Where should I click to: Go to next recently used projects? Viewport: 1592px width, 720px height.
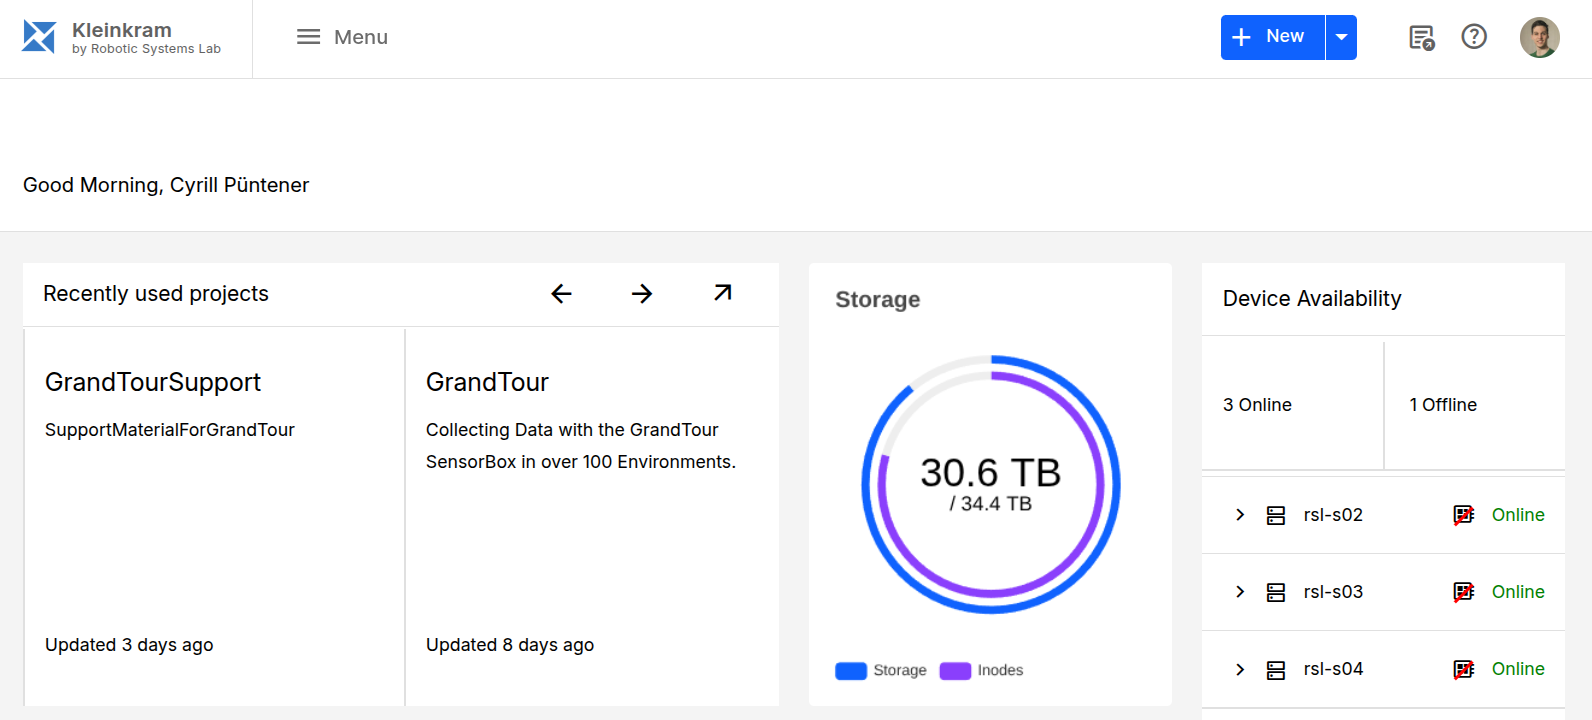[x=642, y=293]
